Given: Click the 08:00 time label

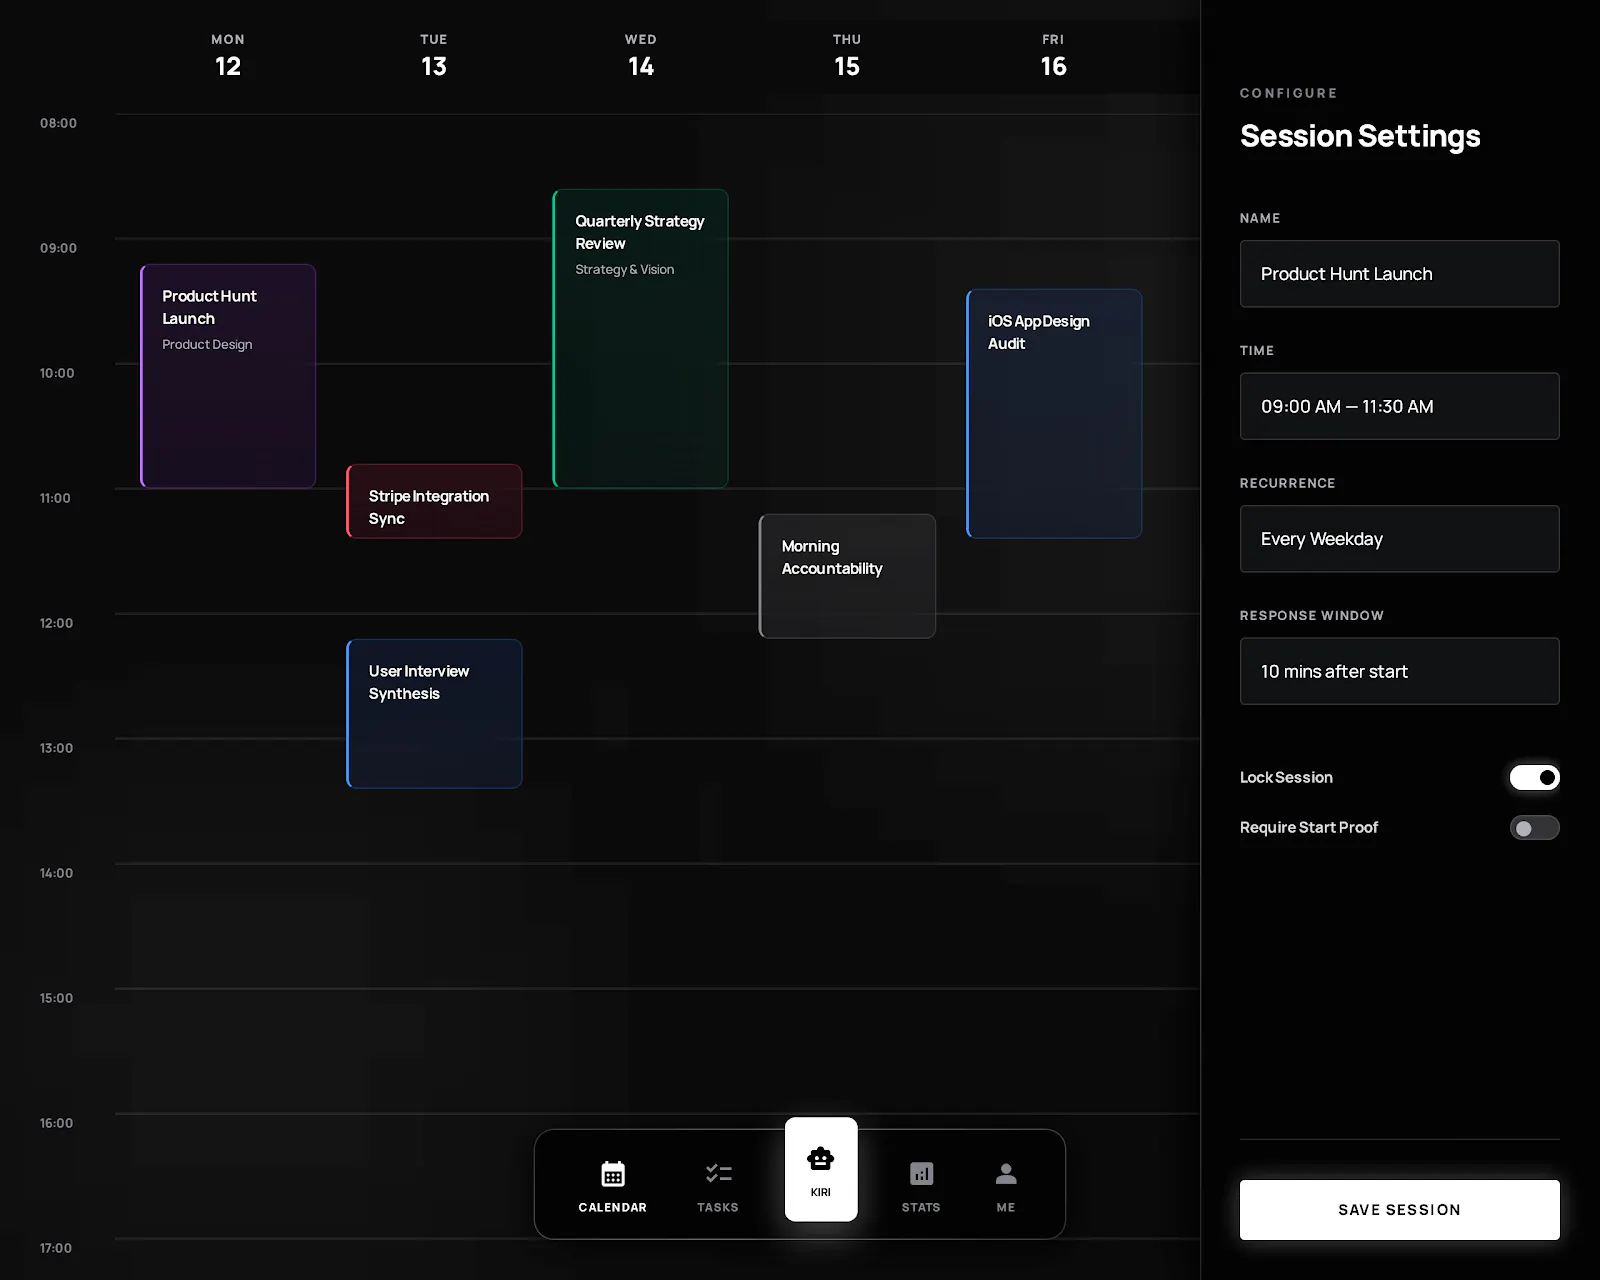Looking at the screenshot, I should tap(58, 123).
